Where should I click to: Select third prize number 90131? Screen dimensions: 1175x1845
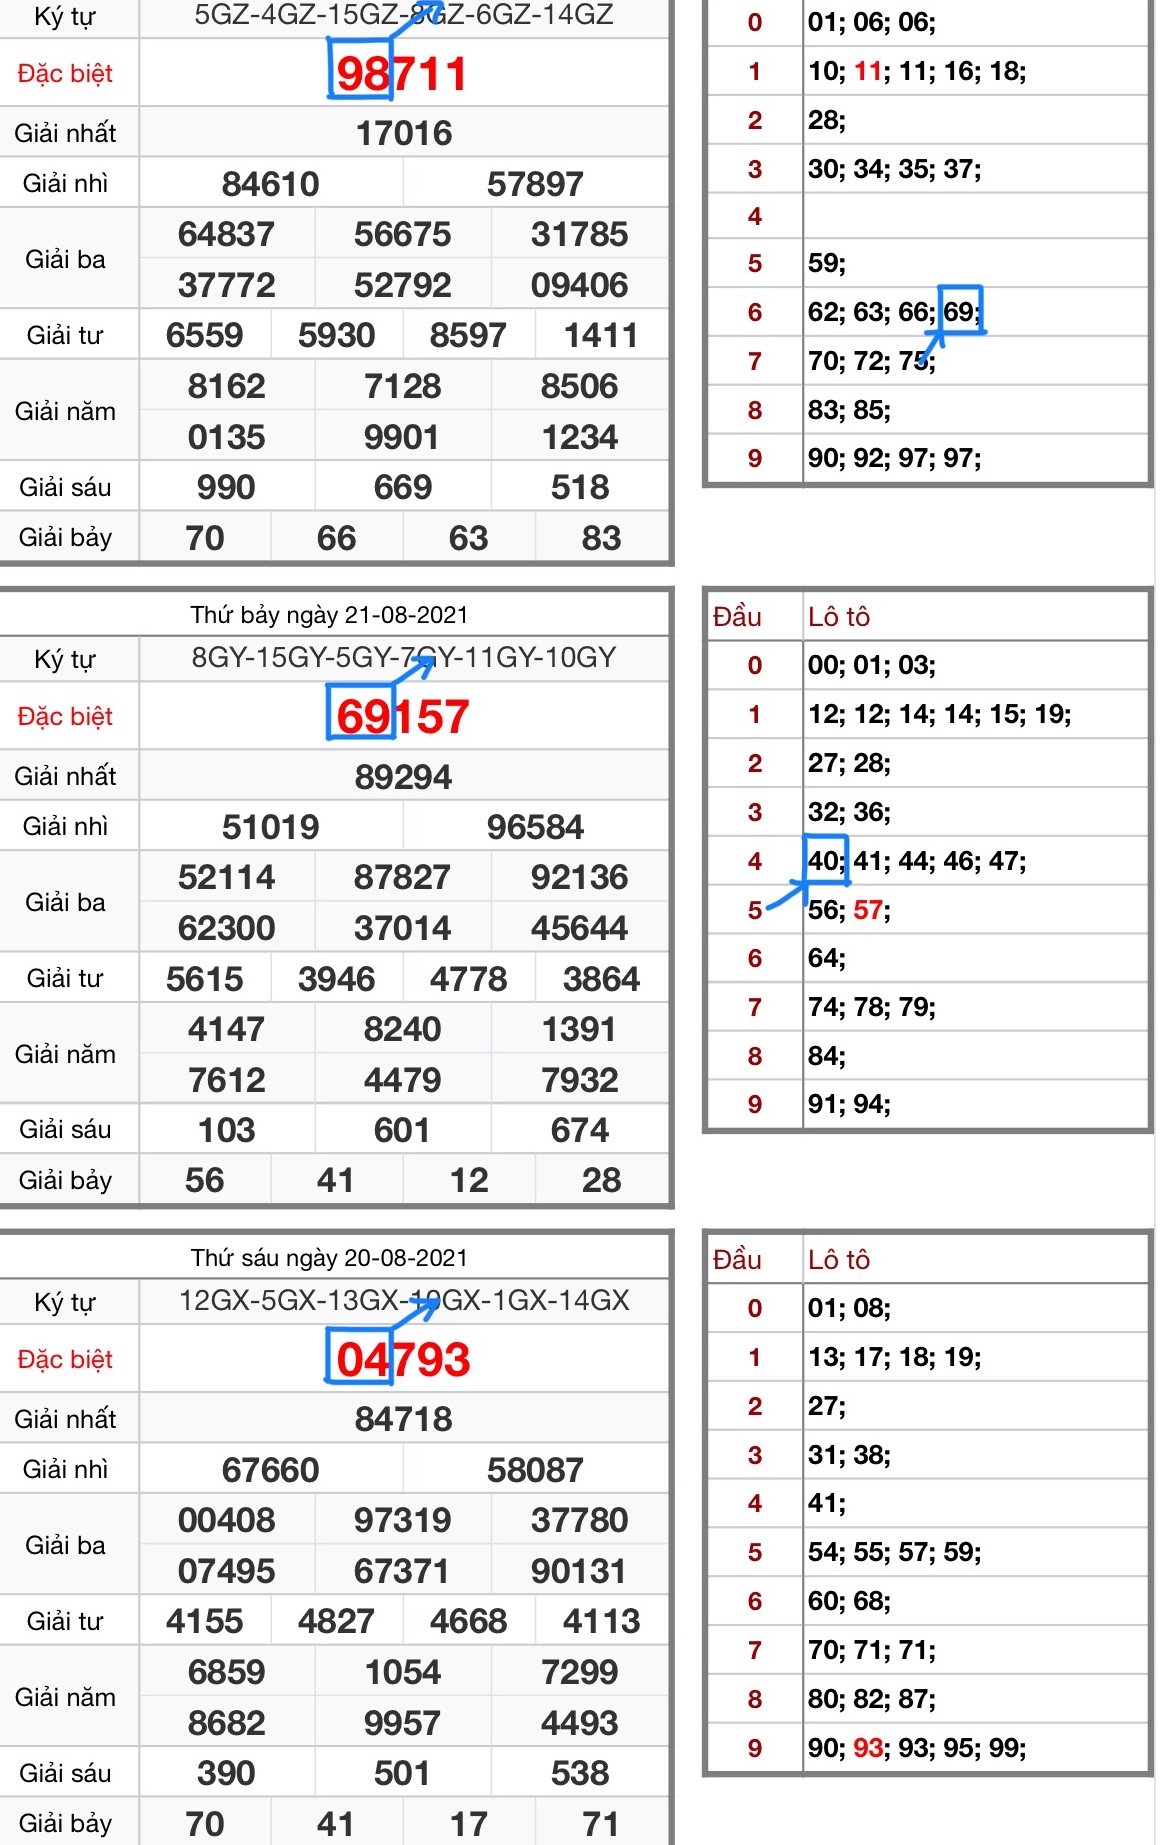580,1571
